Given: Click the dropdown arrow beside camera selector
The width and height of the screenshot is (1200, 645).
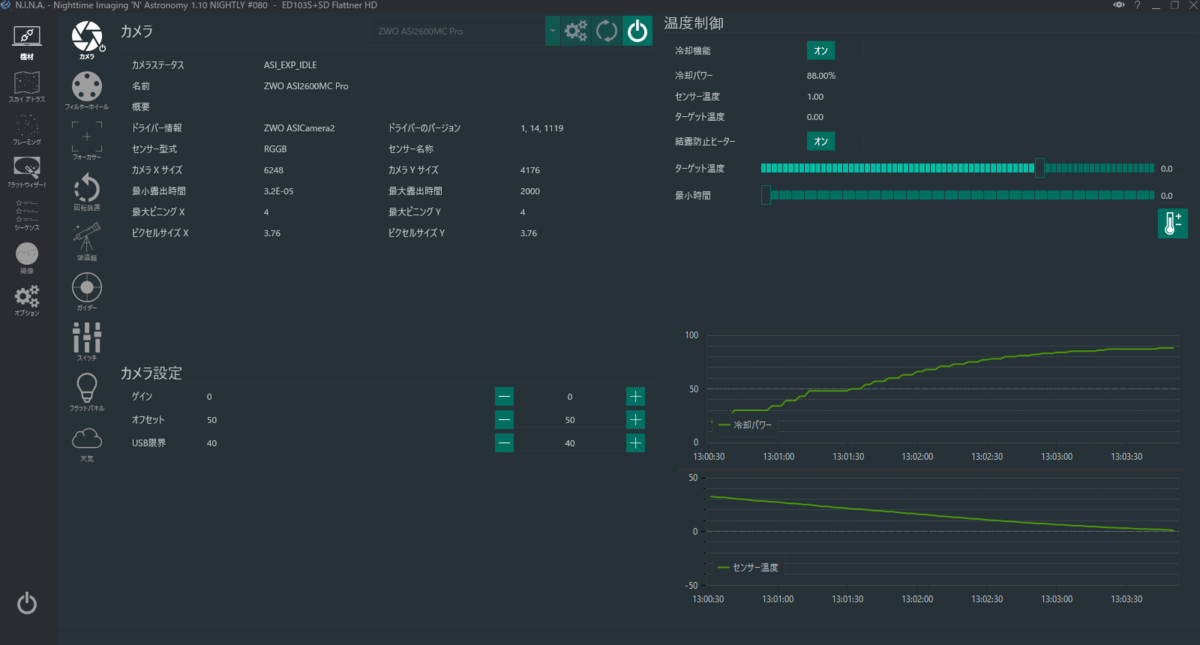Looking at the screenshot, I should pyautogui.click(x=552, y=31).
